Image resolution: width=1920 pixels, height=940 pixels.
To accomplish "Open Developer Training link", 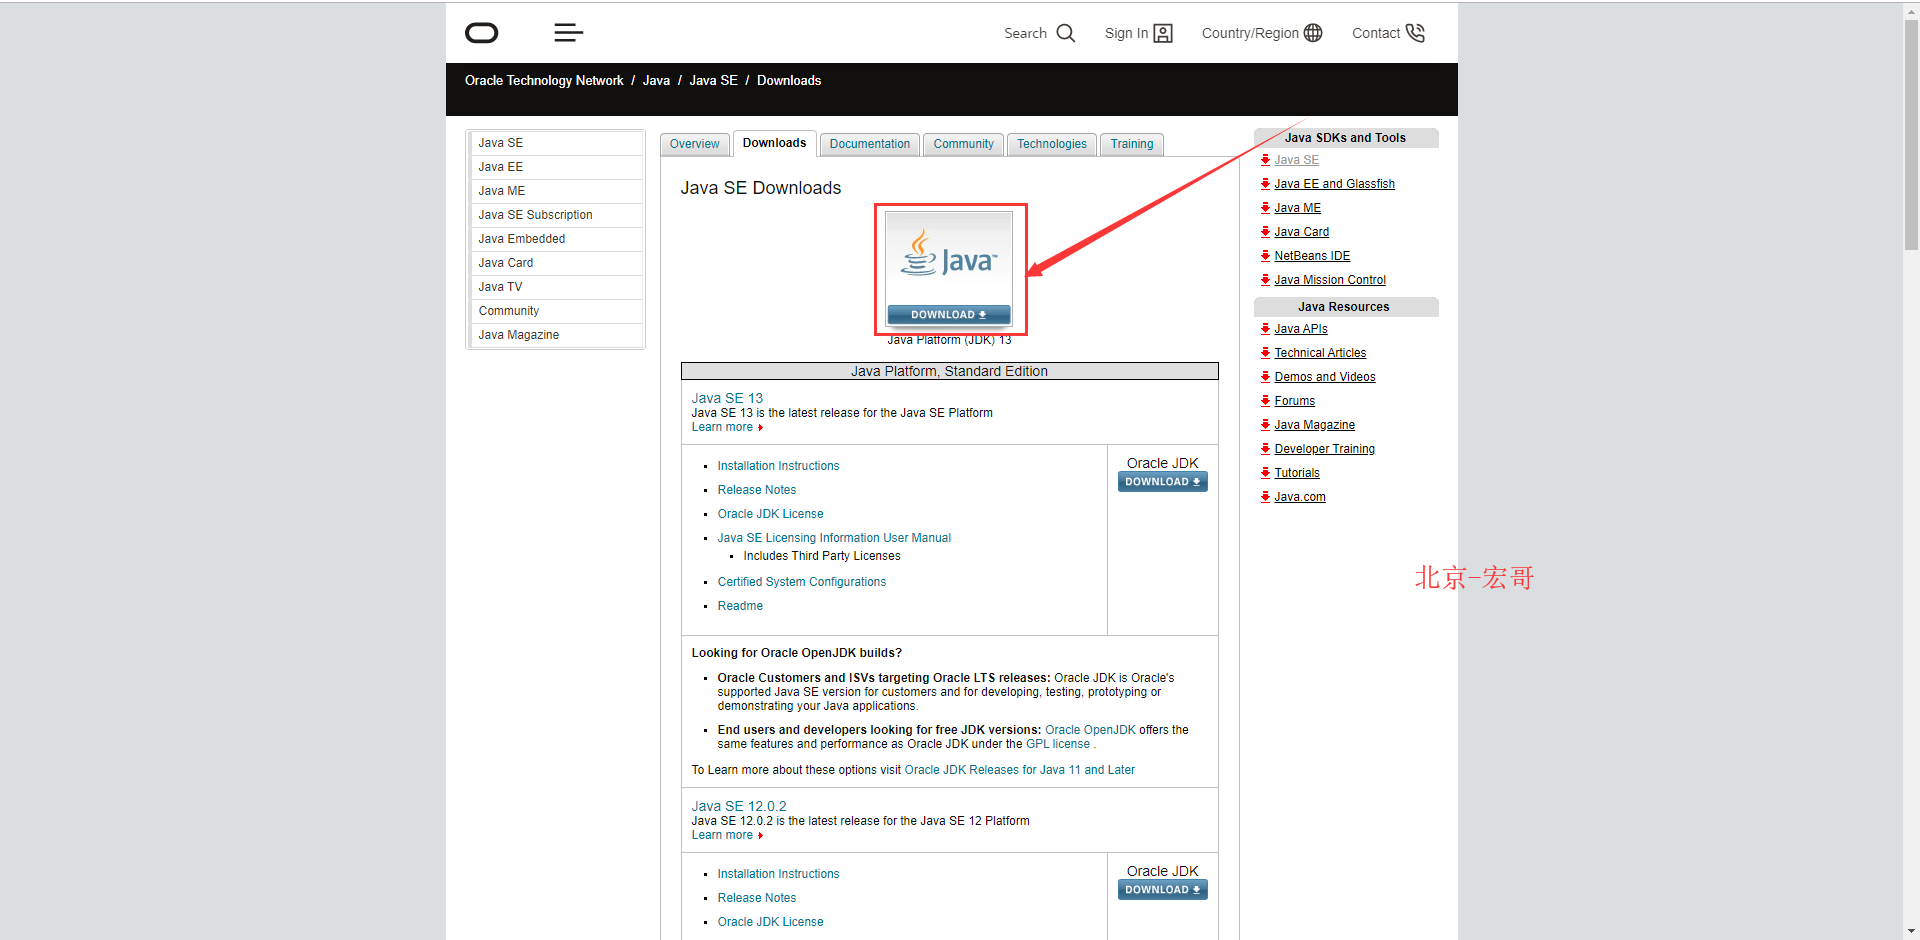I will (1324, 449).
